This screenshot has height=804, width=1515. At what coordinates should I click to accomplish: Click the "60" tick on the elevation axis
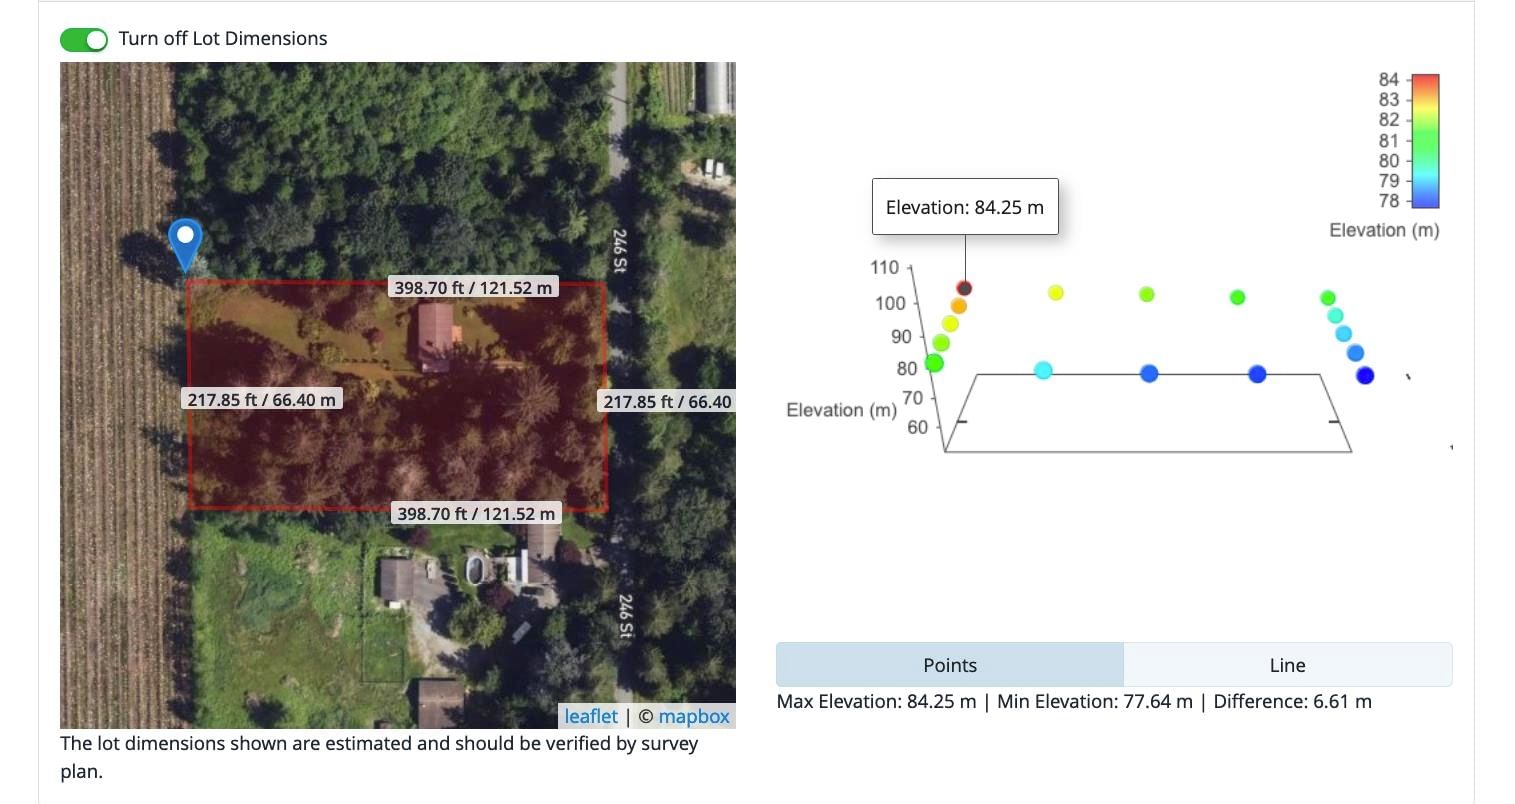(917, 427)
